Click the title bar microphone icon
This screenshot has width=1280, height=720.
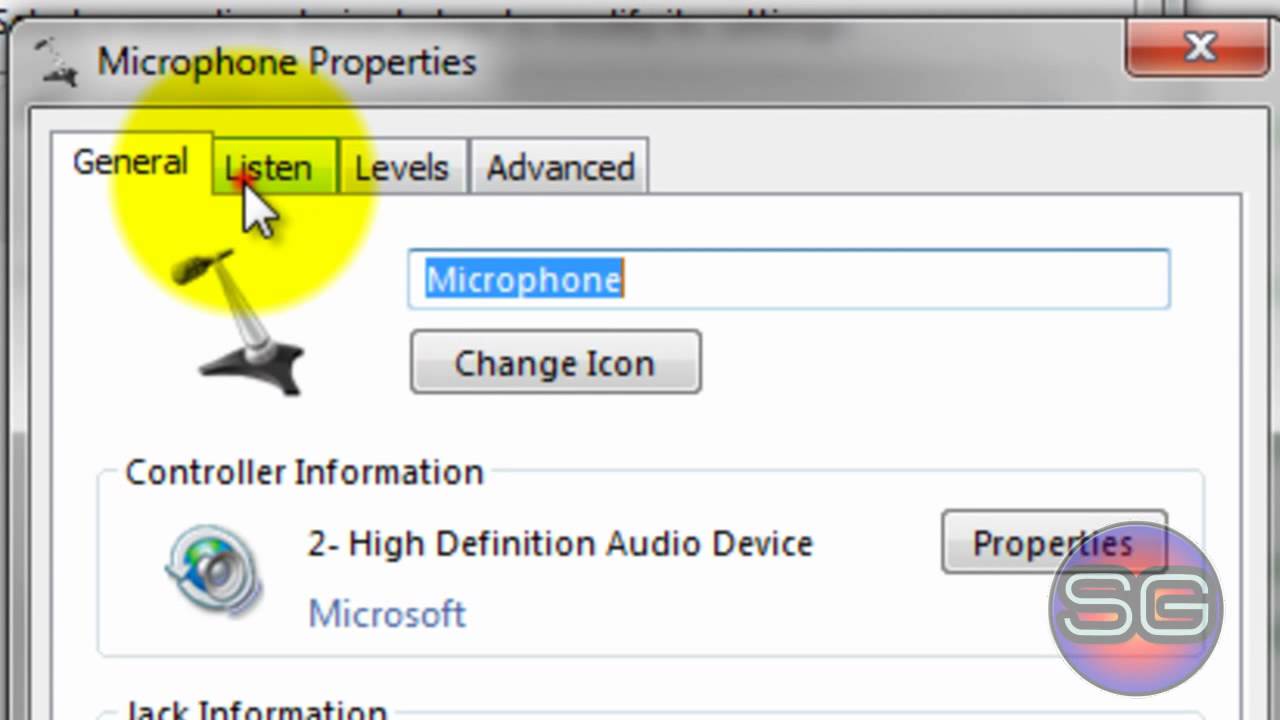click(x=57, y=60)
